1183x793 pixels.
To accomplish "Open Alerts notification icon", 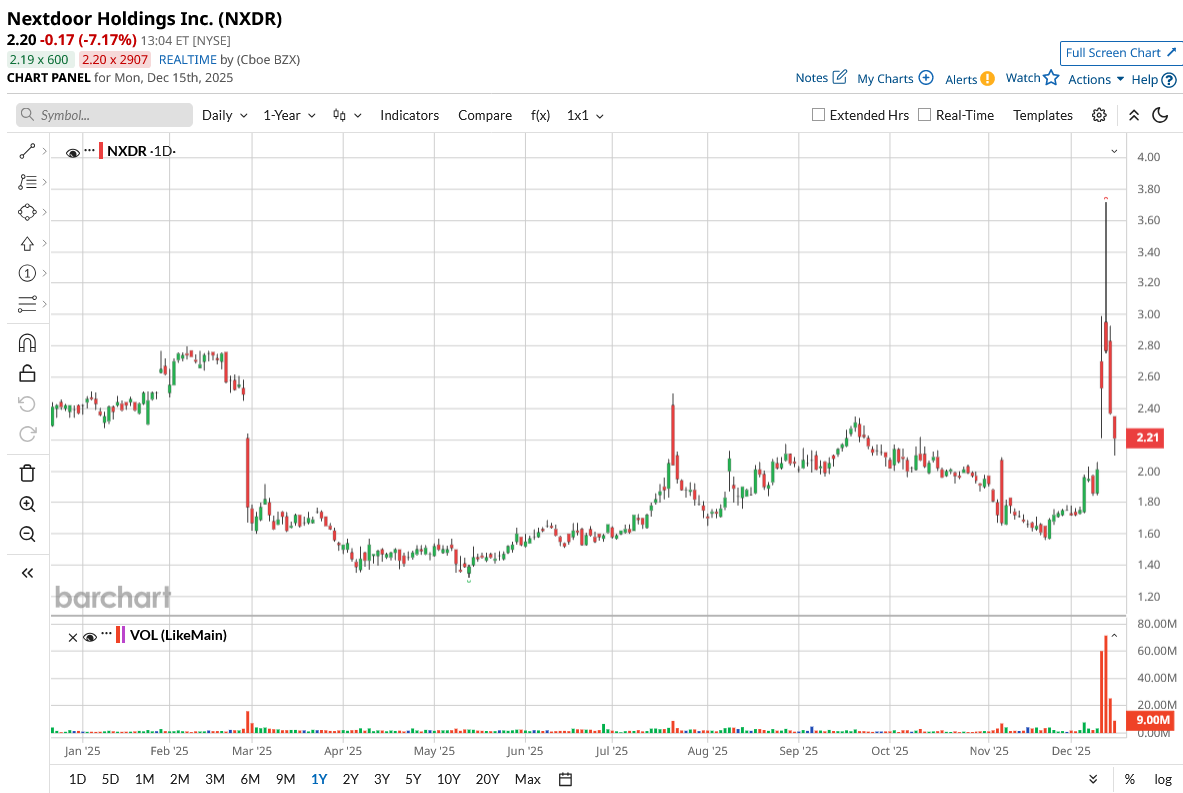I will pyautogui.click(x=988, y=78).
